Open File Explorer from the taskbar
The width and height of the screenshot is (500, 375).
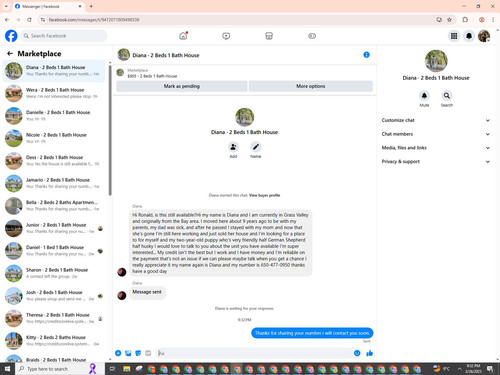[x=127, y=369]
